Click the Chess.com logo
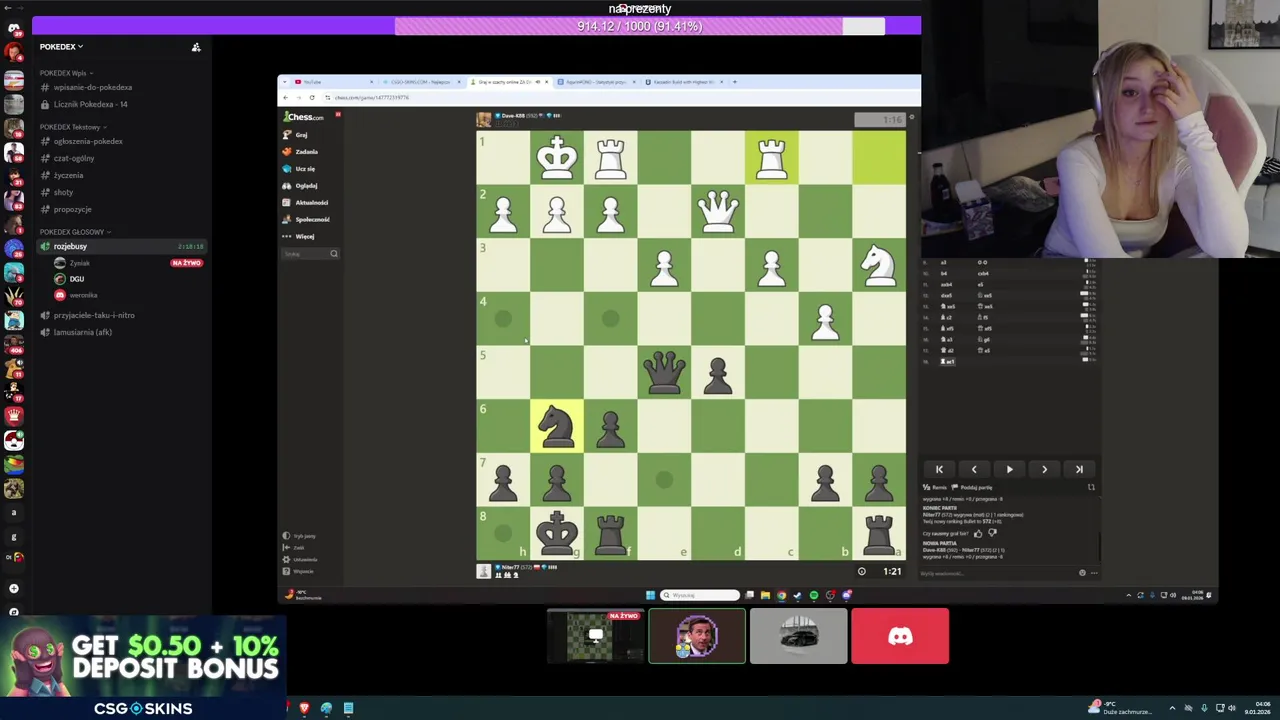This screenshot has width=1280, height=720. (303, 117)
